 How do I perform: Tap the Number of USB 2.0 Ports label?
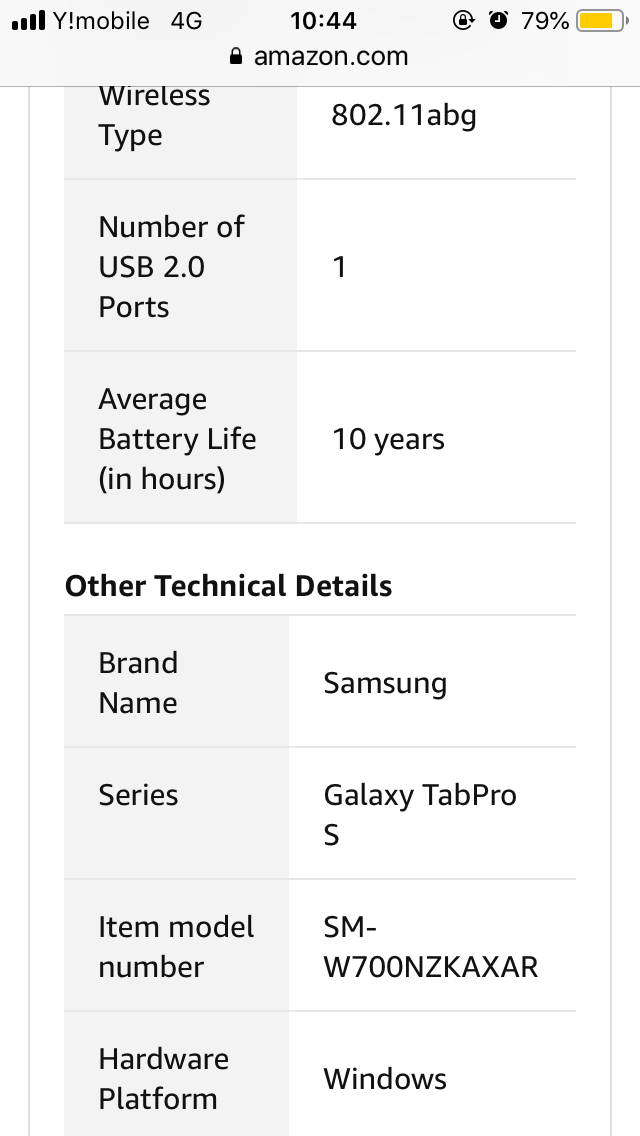coord(172,267)
